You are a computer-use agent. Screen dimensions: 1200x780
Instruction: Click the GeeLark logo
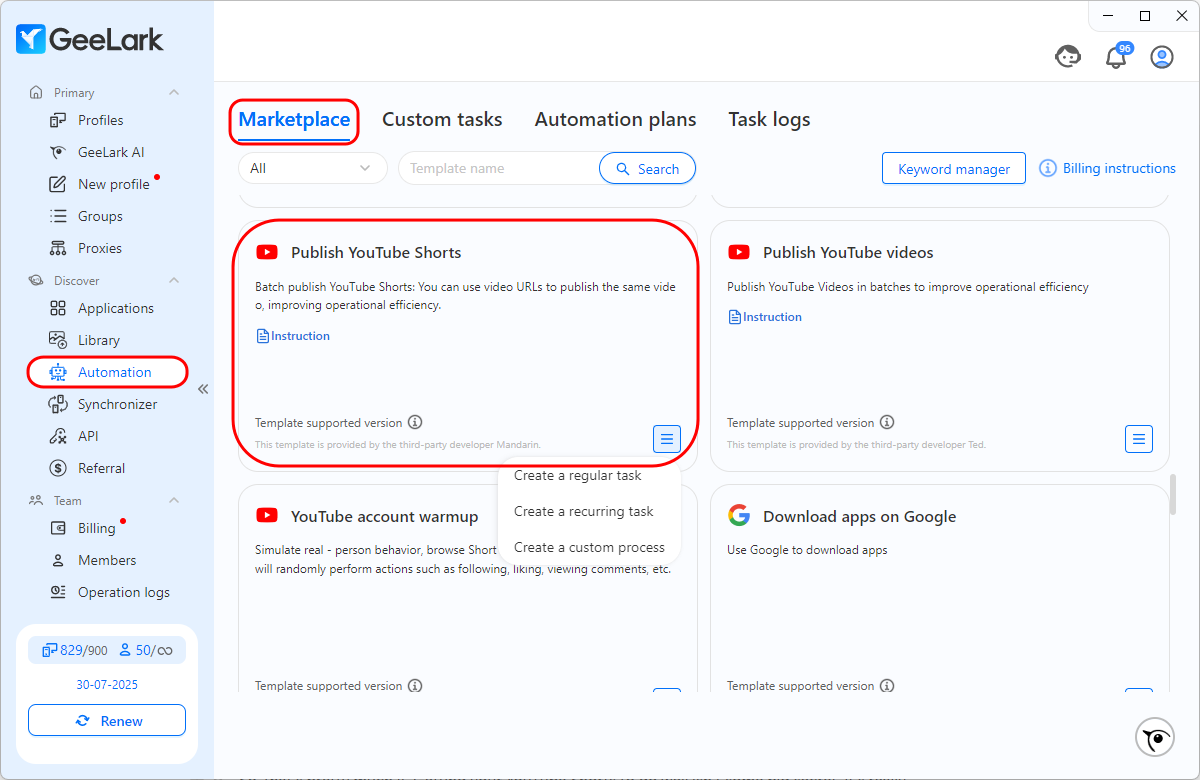tap(90, 40)
